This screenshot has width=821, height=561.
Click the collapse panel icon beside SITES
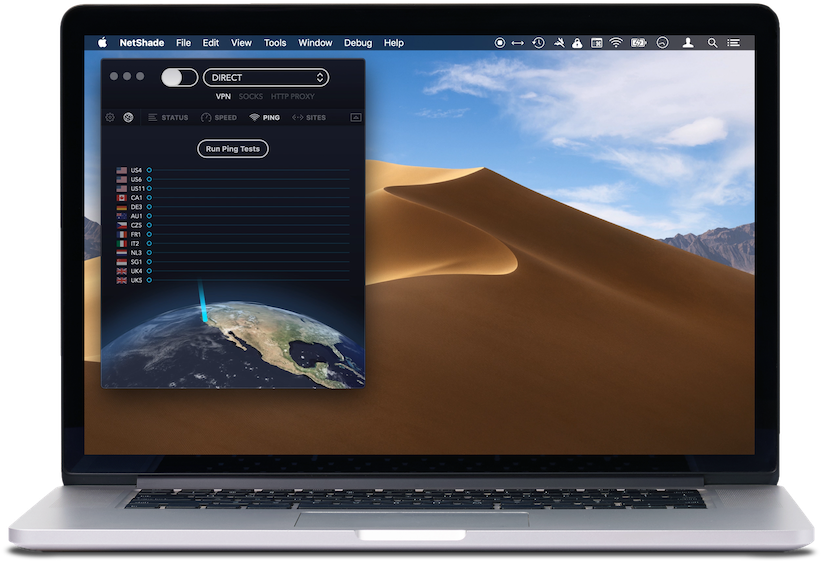click(356, 117)
